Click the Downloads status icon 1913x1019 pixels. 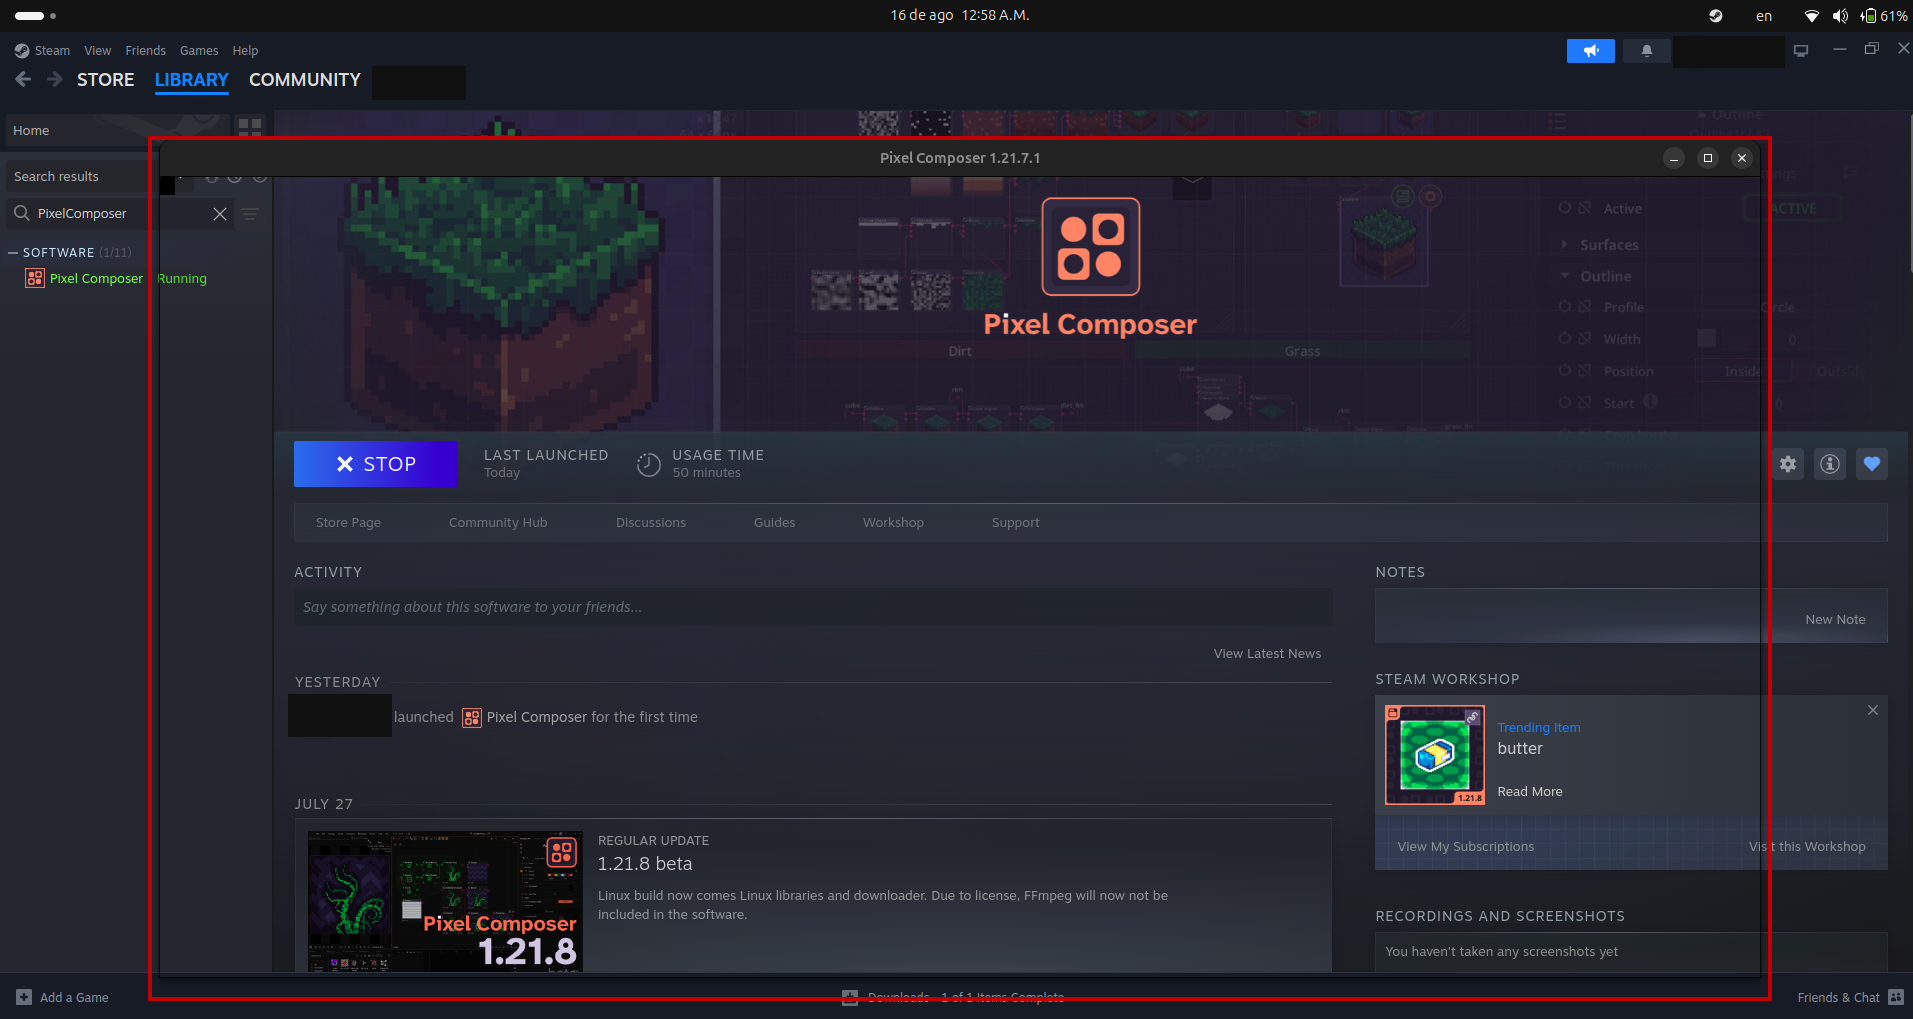850,997
